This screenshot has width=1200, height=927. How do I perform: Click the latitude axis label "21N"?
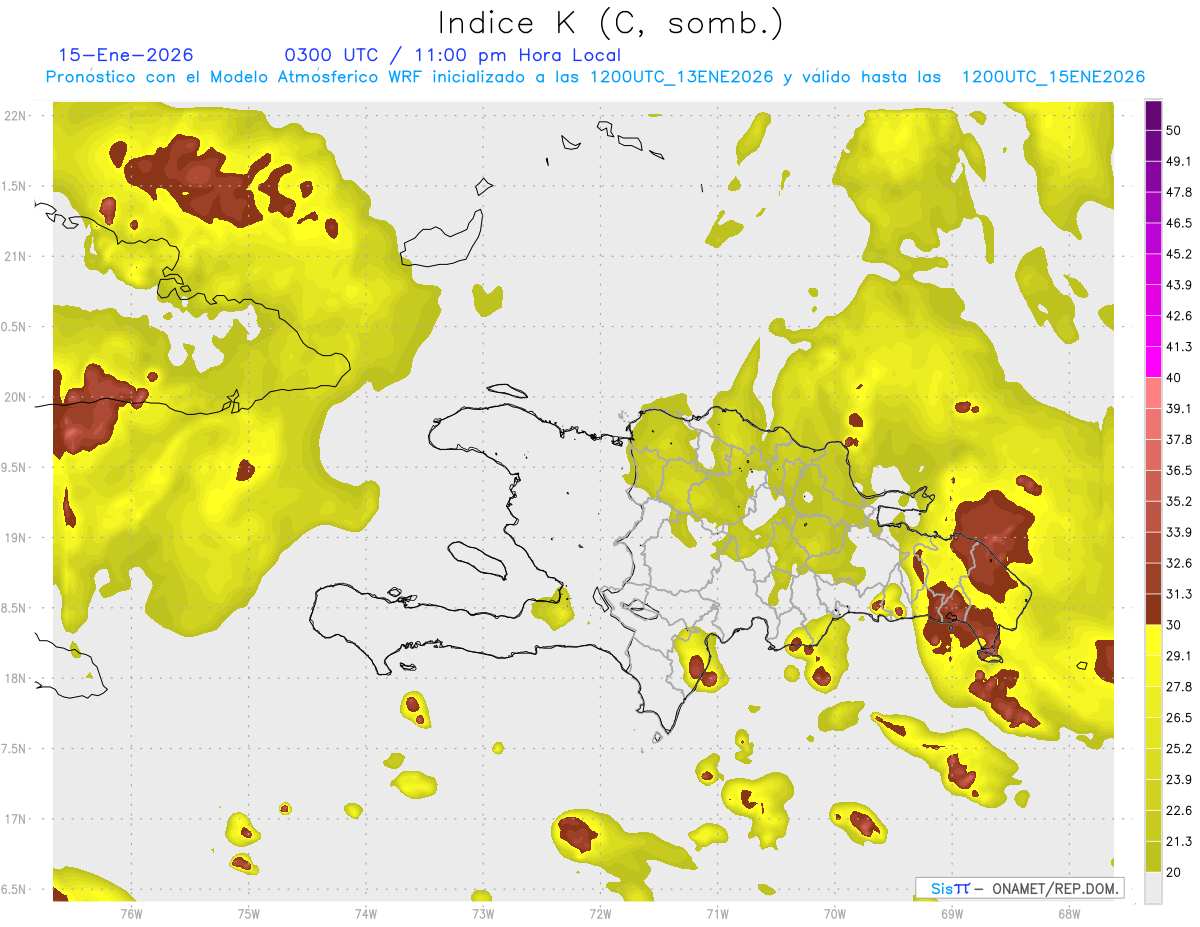tap(15, 257)
